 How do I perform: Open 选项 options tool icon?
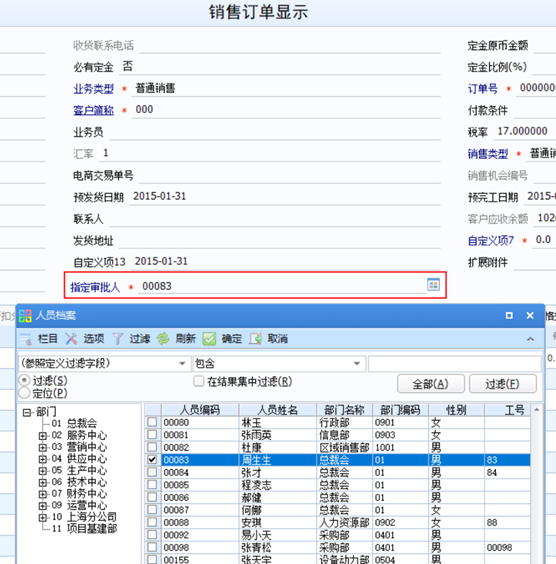(x=72, y=339)
